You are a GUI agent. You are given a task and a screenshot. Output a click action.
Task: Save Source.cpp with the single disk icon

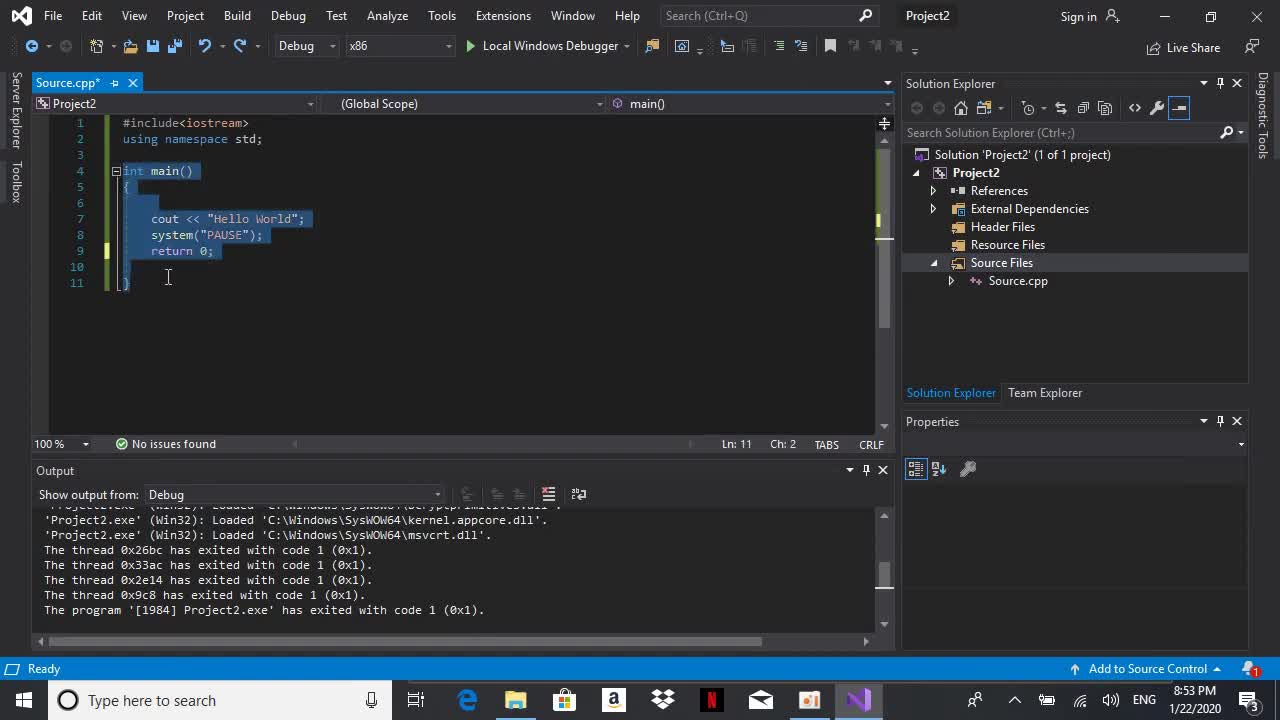[x=153, y=46]
